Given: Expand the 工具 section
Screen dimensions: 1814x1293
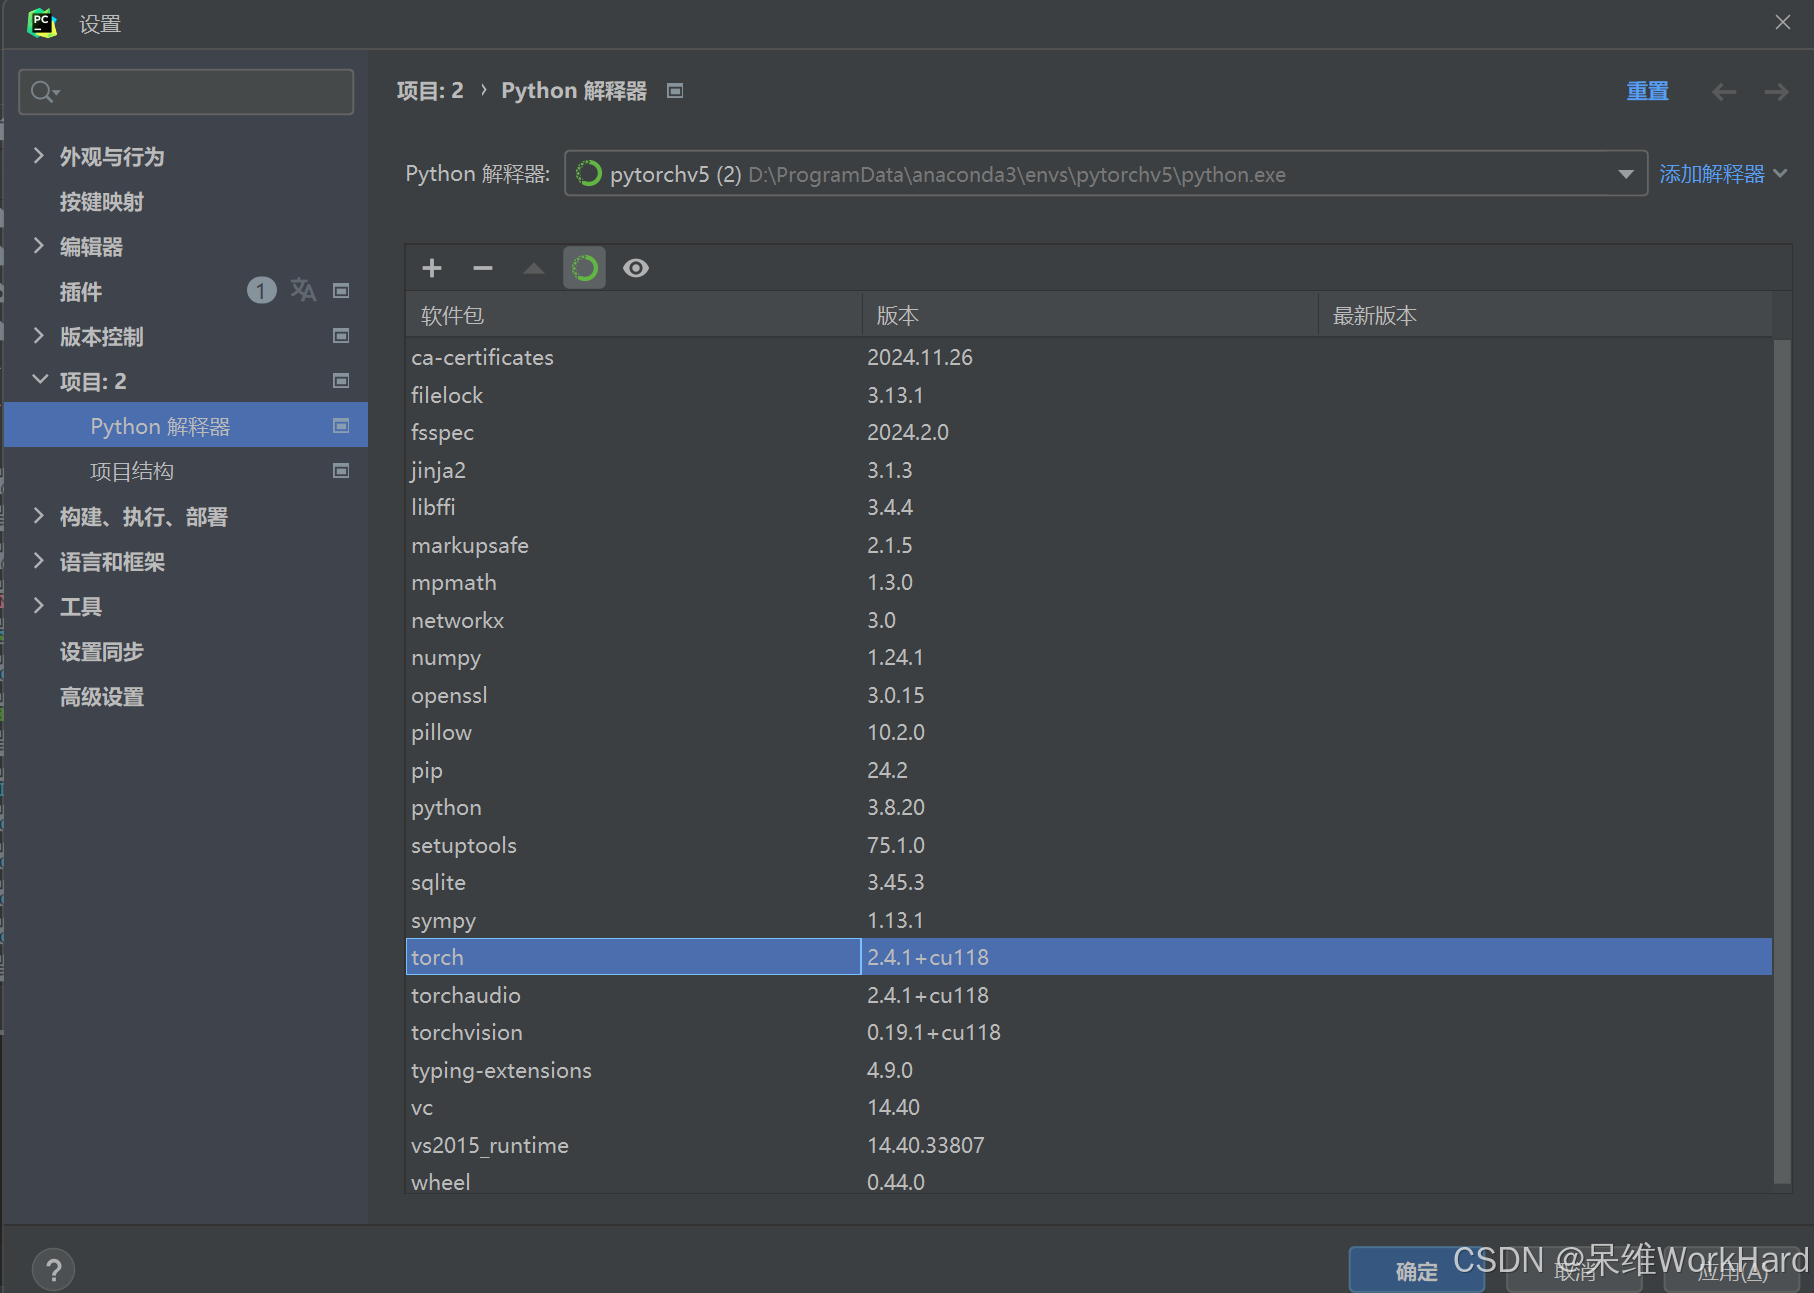Looking at the screenshot, I should [39, 605].
